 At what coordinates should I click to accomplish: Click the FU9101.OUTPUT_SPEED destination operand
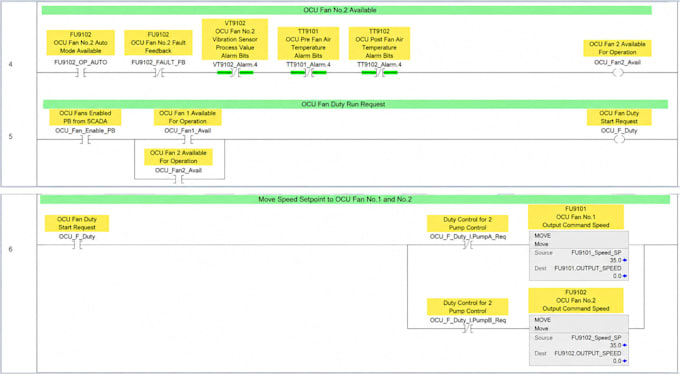coord(588,268)
